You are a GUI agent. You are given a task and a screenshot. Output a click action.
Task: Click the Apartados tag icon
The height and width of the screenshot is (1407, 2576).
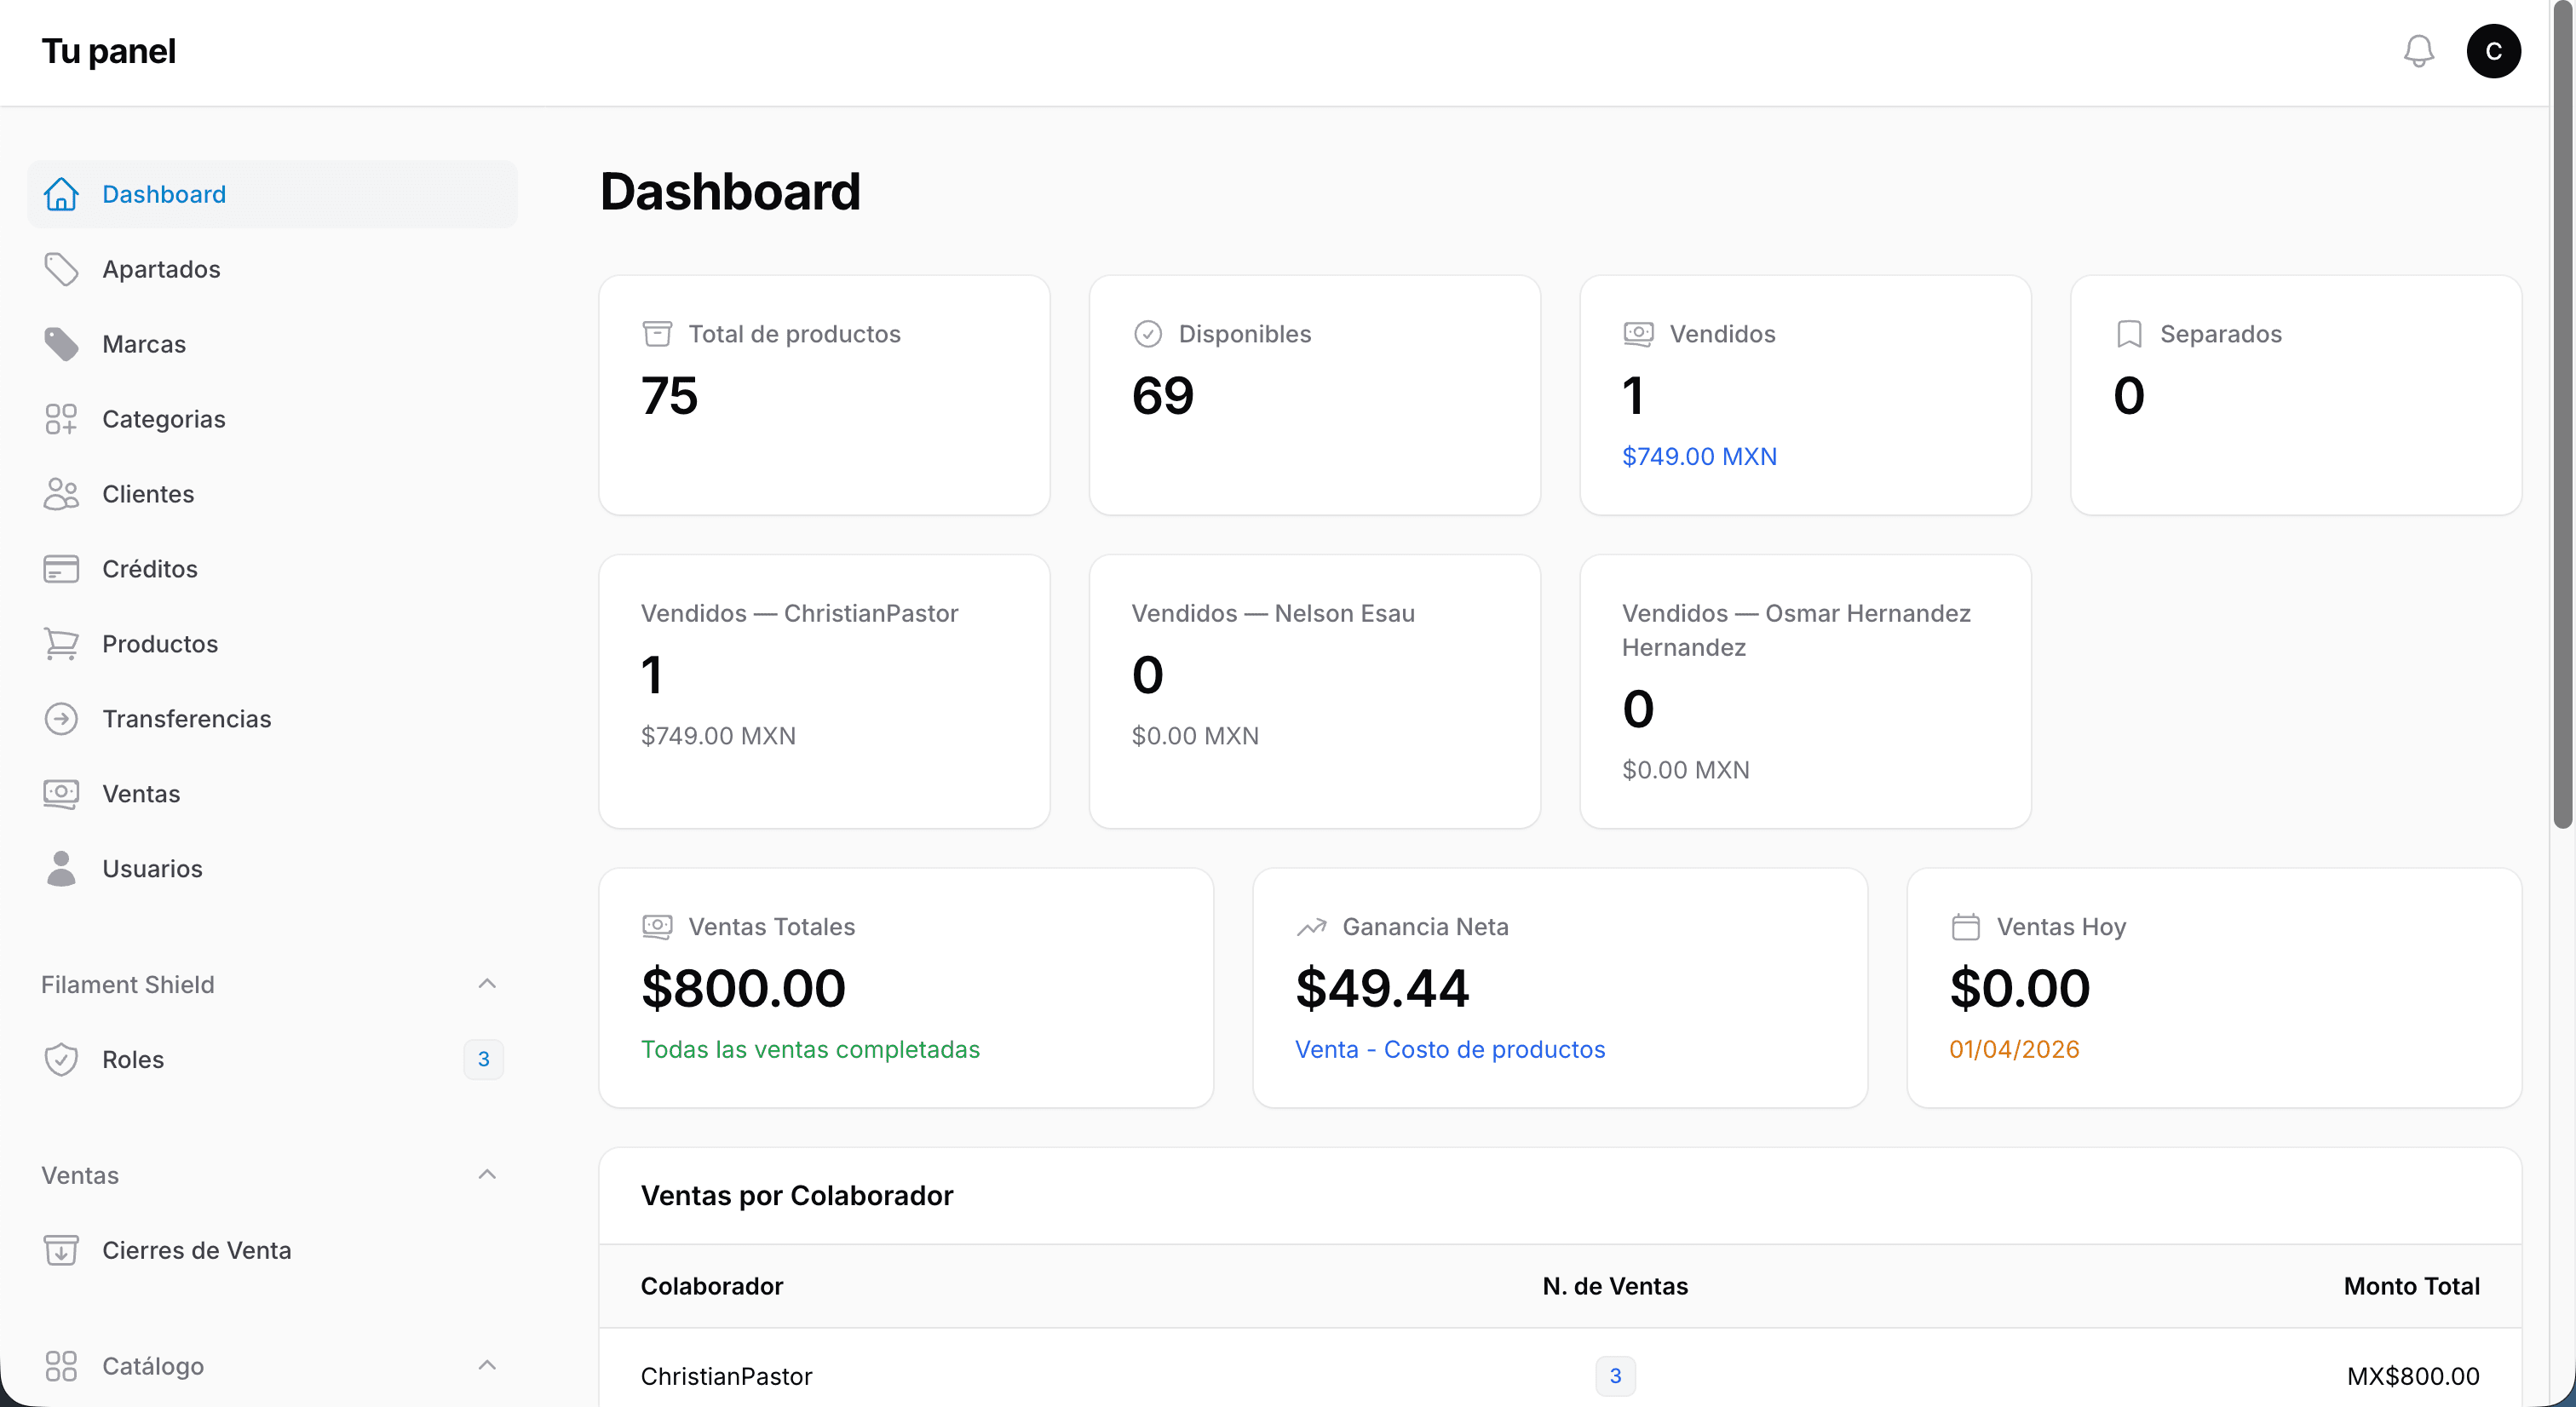coord(61,269)
